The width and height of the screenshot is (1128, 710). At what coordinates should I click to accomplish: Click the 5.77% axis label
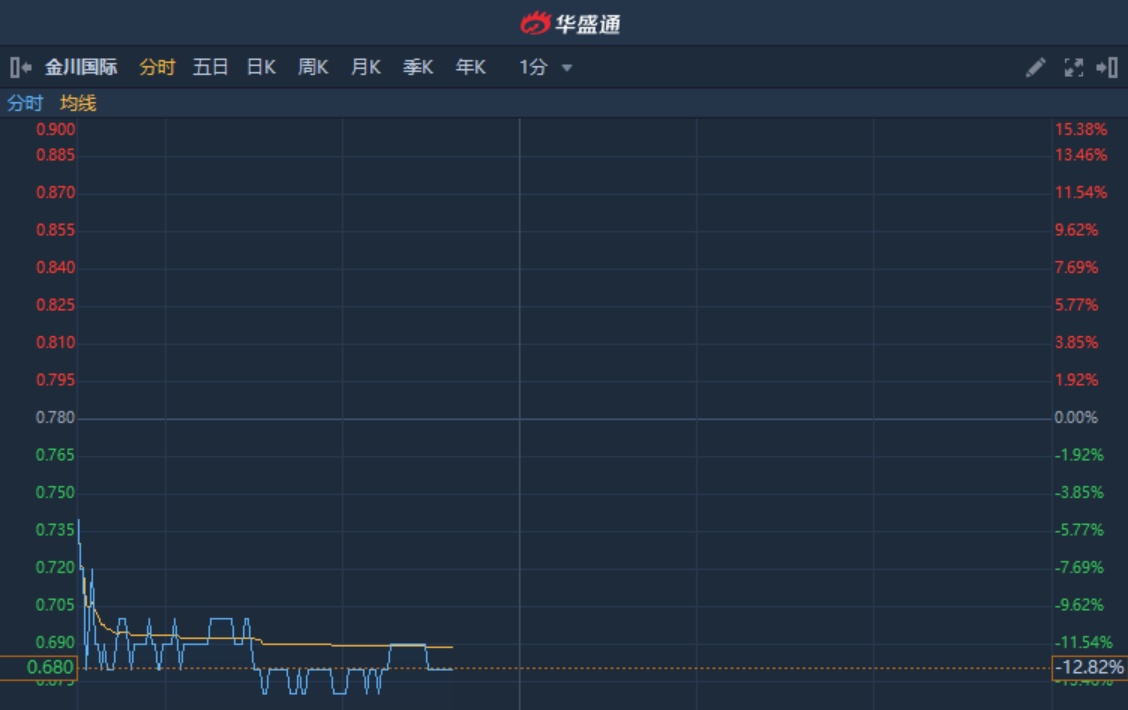click(x=1076, y=305)
